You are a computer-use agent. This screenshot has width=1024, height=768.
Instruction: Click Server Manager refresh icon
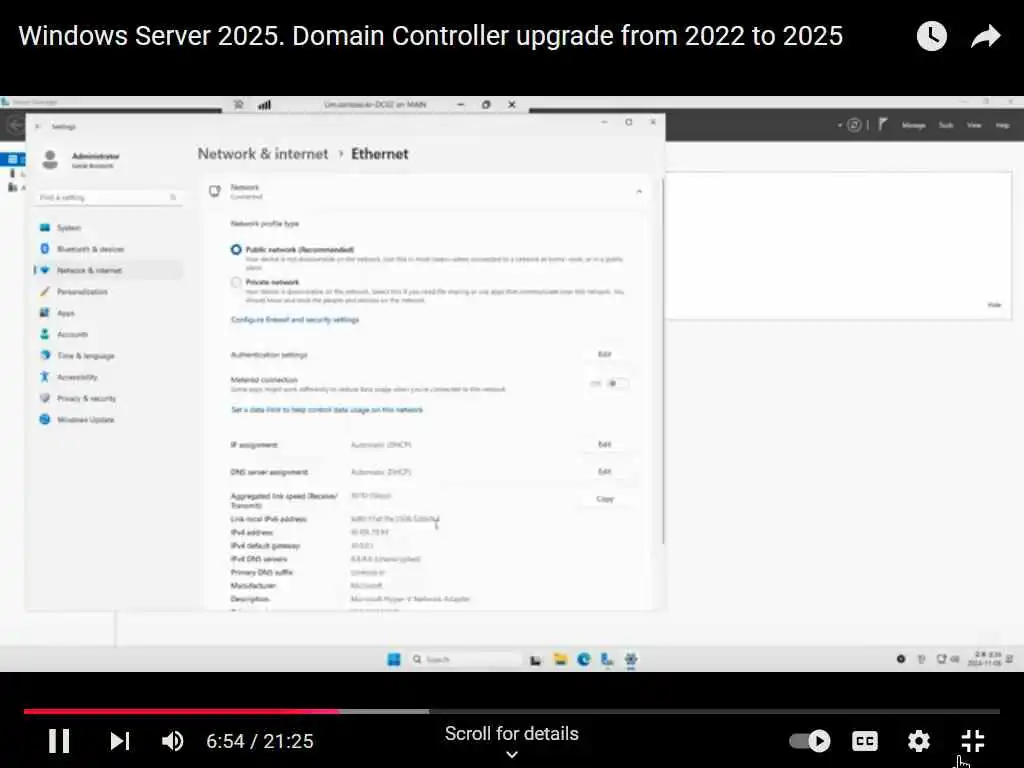854,125
